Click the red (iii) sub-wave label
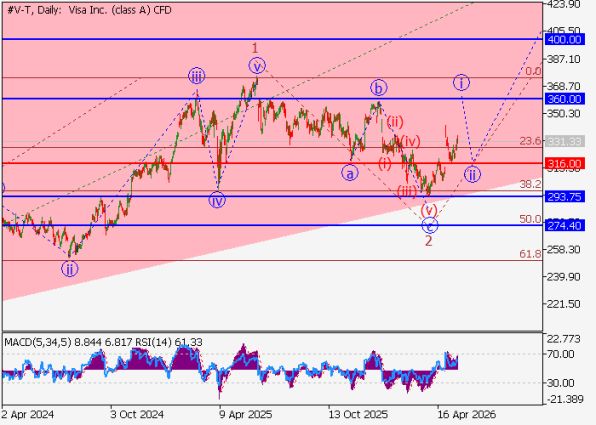 tap(407, 191)
